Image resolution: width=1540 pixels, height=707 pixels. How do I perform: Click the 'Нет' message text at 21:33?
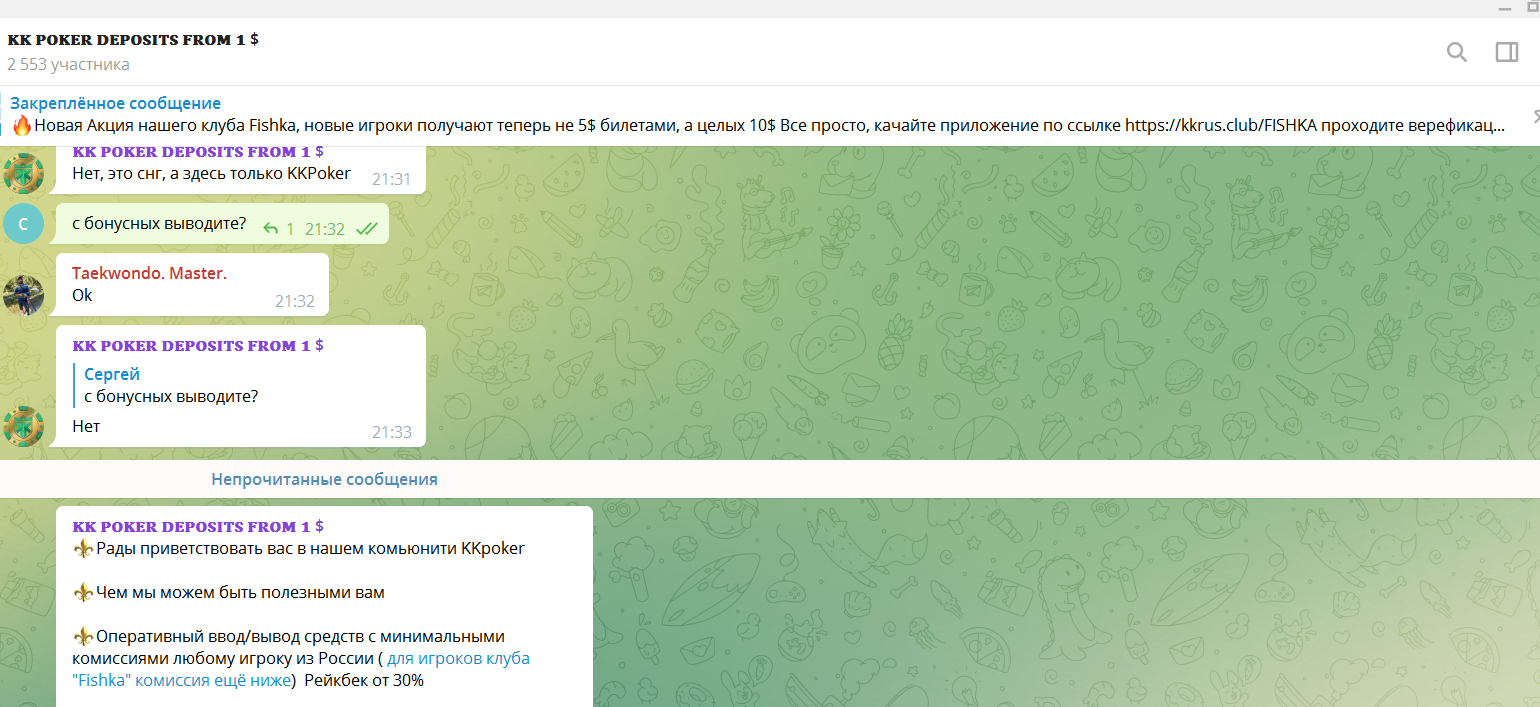pos(86,427)
